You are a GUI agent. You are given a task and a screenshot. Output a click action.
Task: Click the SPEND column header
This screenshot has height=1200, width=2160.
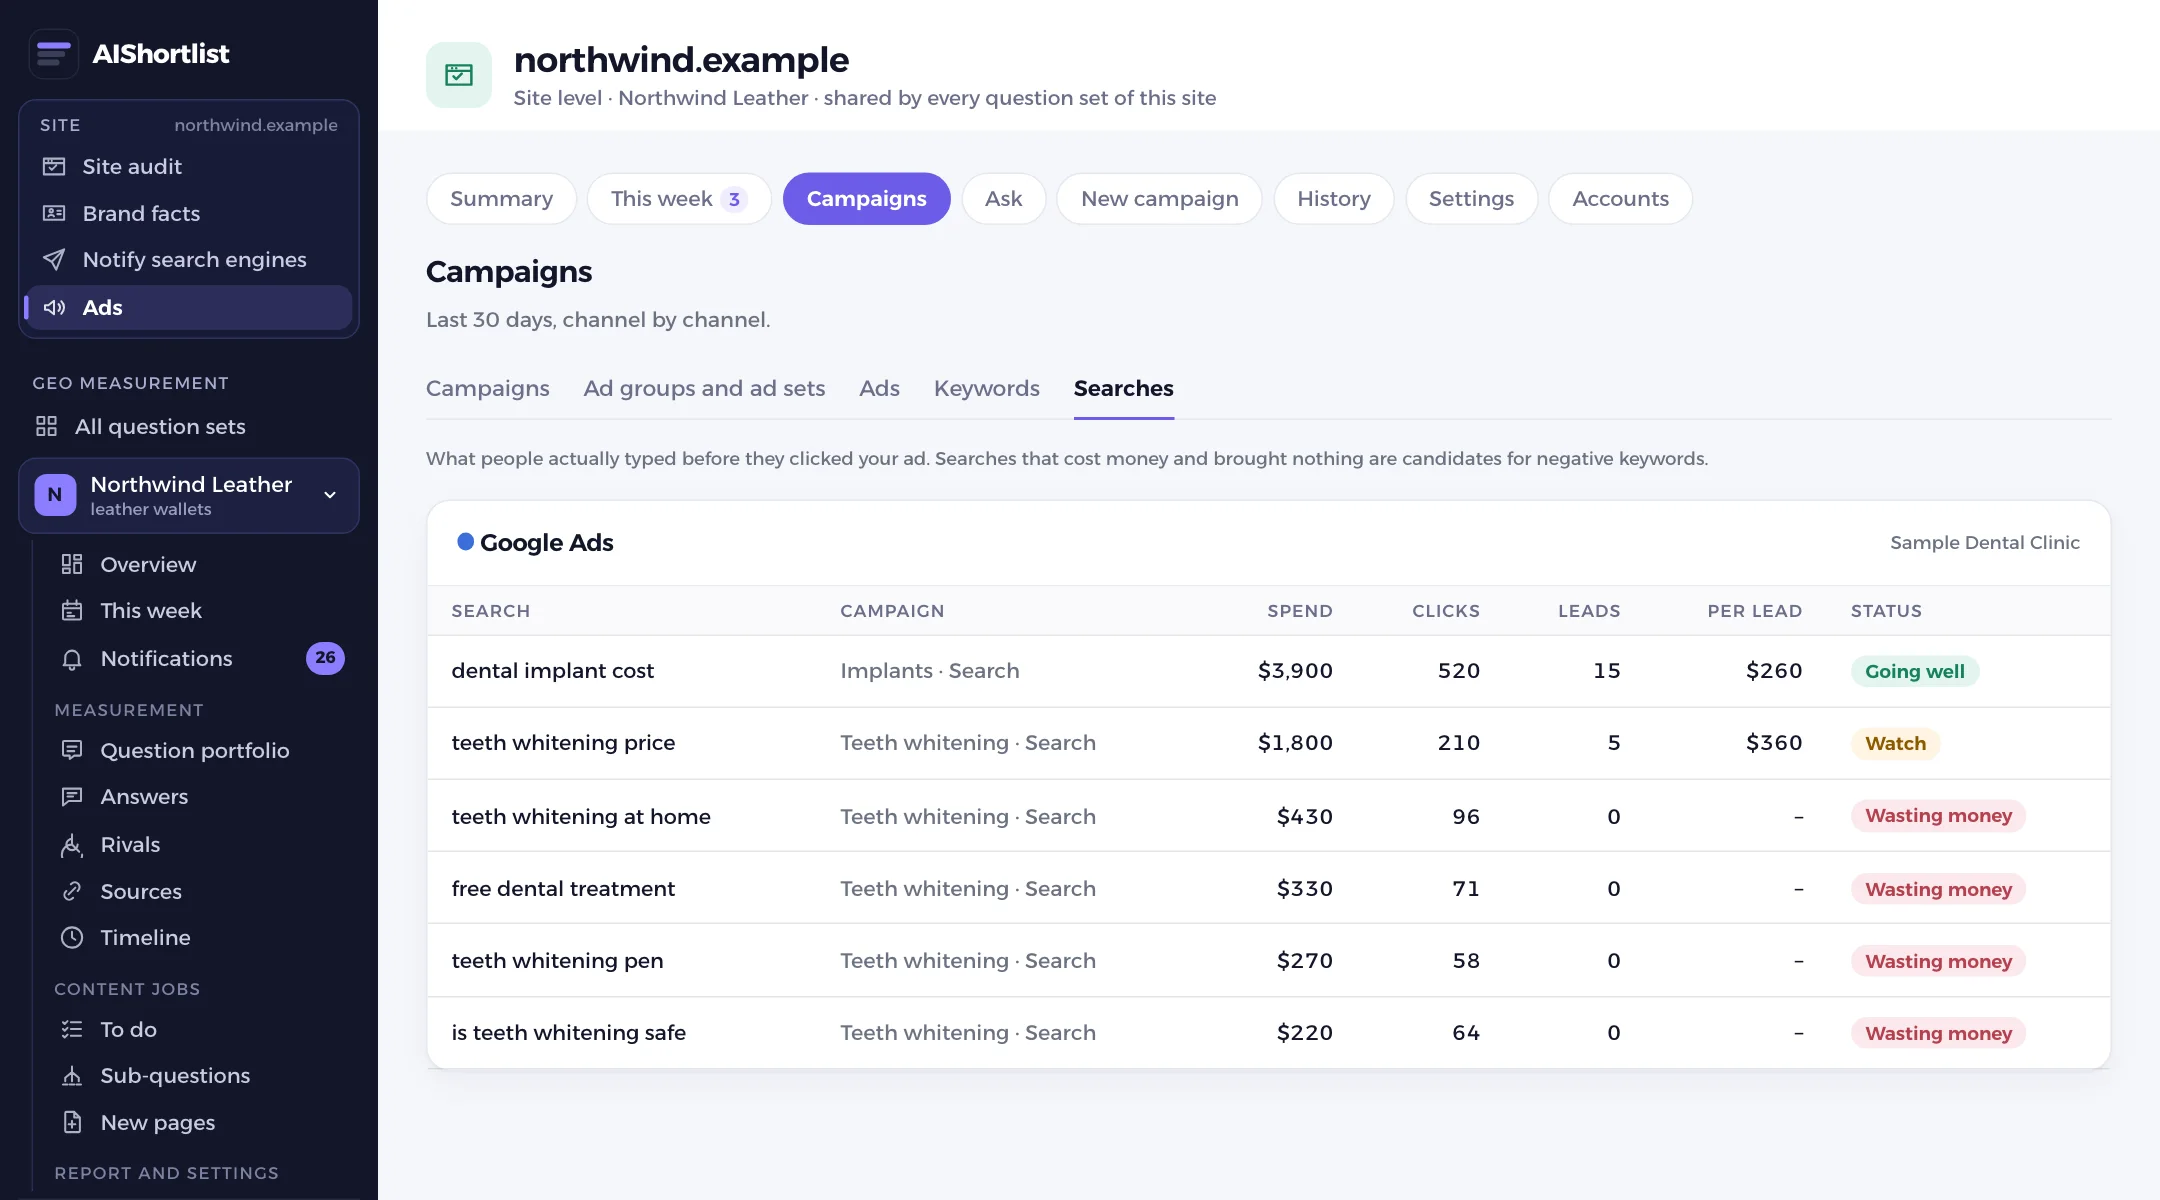click(1300, 611)
